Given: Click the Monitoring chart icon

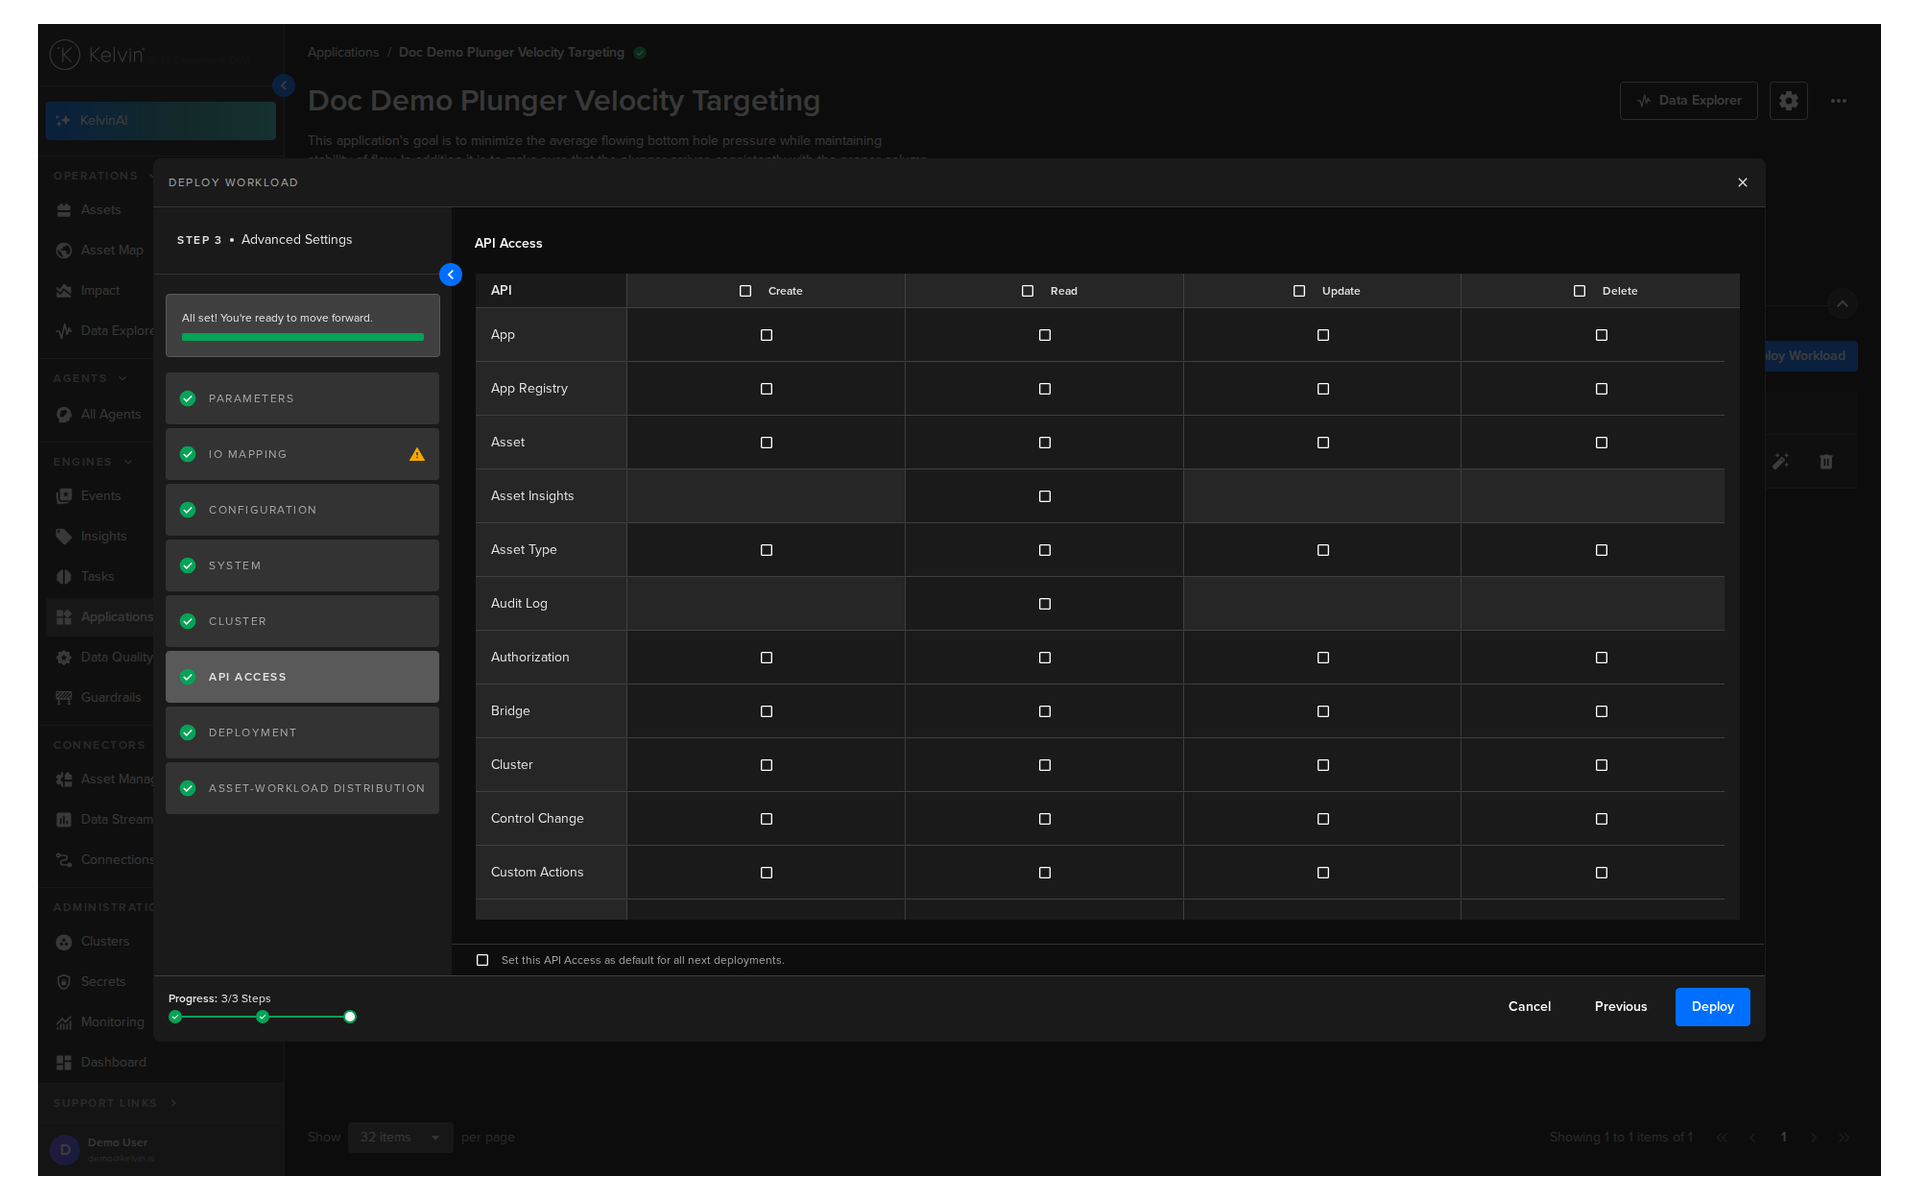Looking at the screenshot, I should 64,1022.
